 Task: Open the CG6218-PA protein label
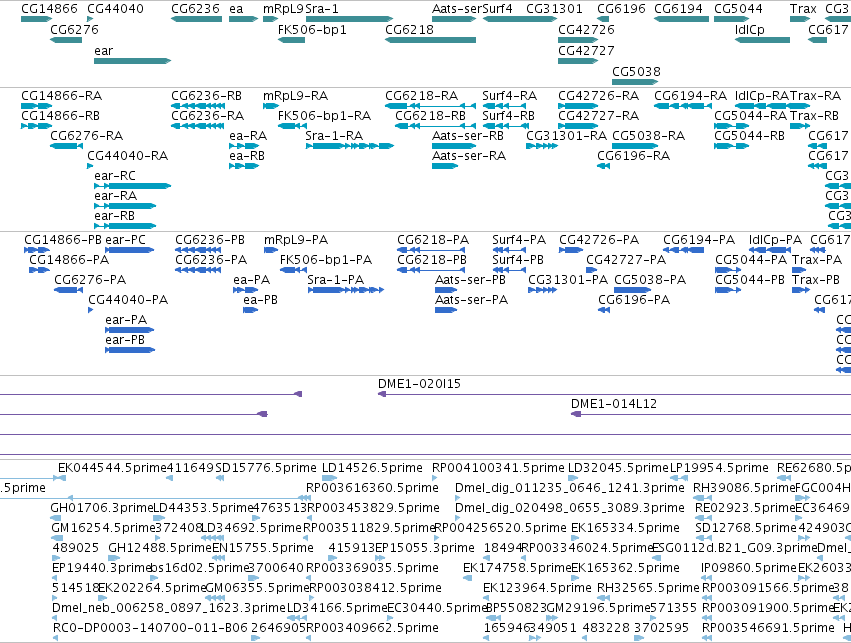(433, 239)
